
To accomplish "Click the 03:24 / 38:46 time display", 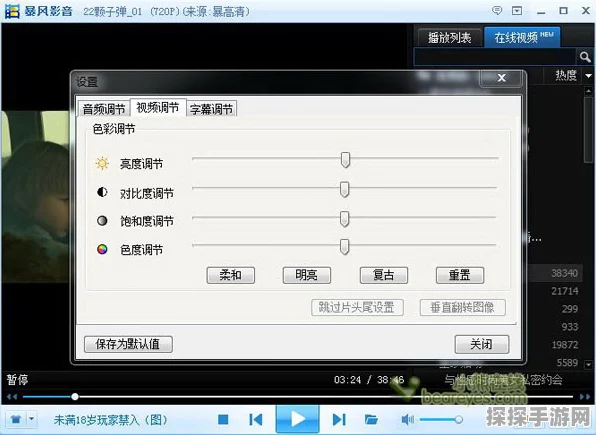I will pyautogui.click(x=369, y=379).
